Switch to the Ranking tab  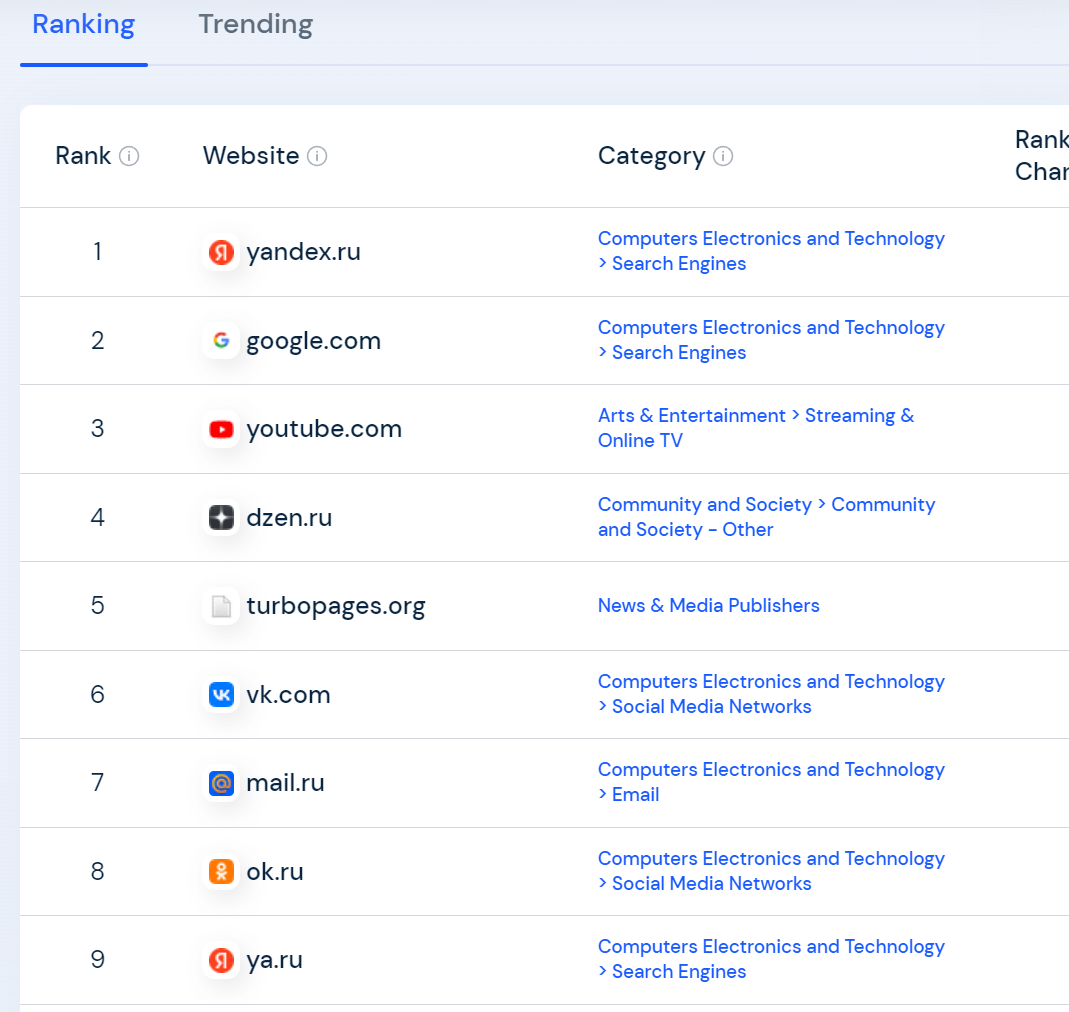point(84,25)
